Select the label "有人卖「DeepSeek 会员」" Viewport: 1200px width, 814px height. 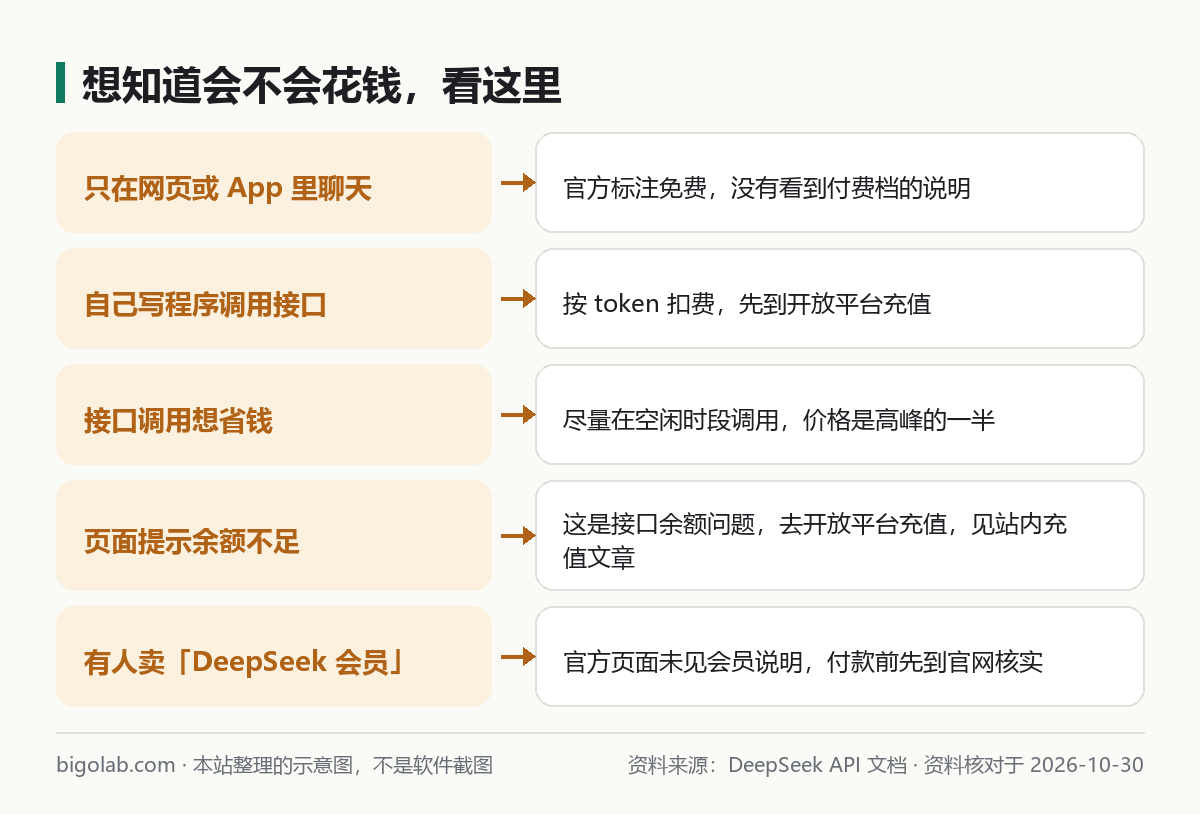point(243,662)
